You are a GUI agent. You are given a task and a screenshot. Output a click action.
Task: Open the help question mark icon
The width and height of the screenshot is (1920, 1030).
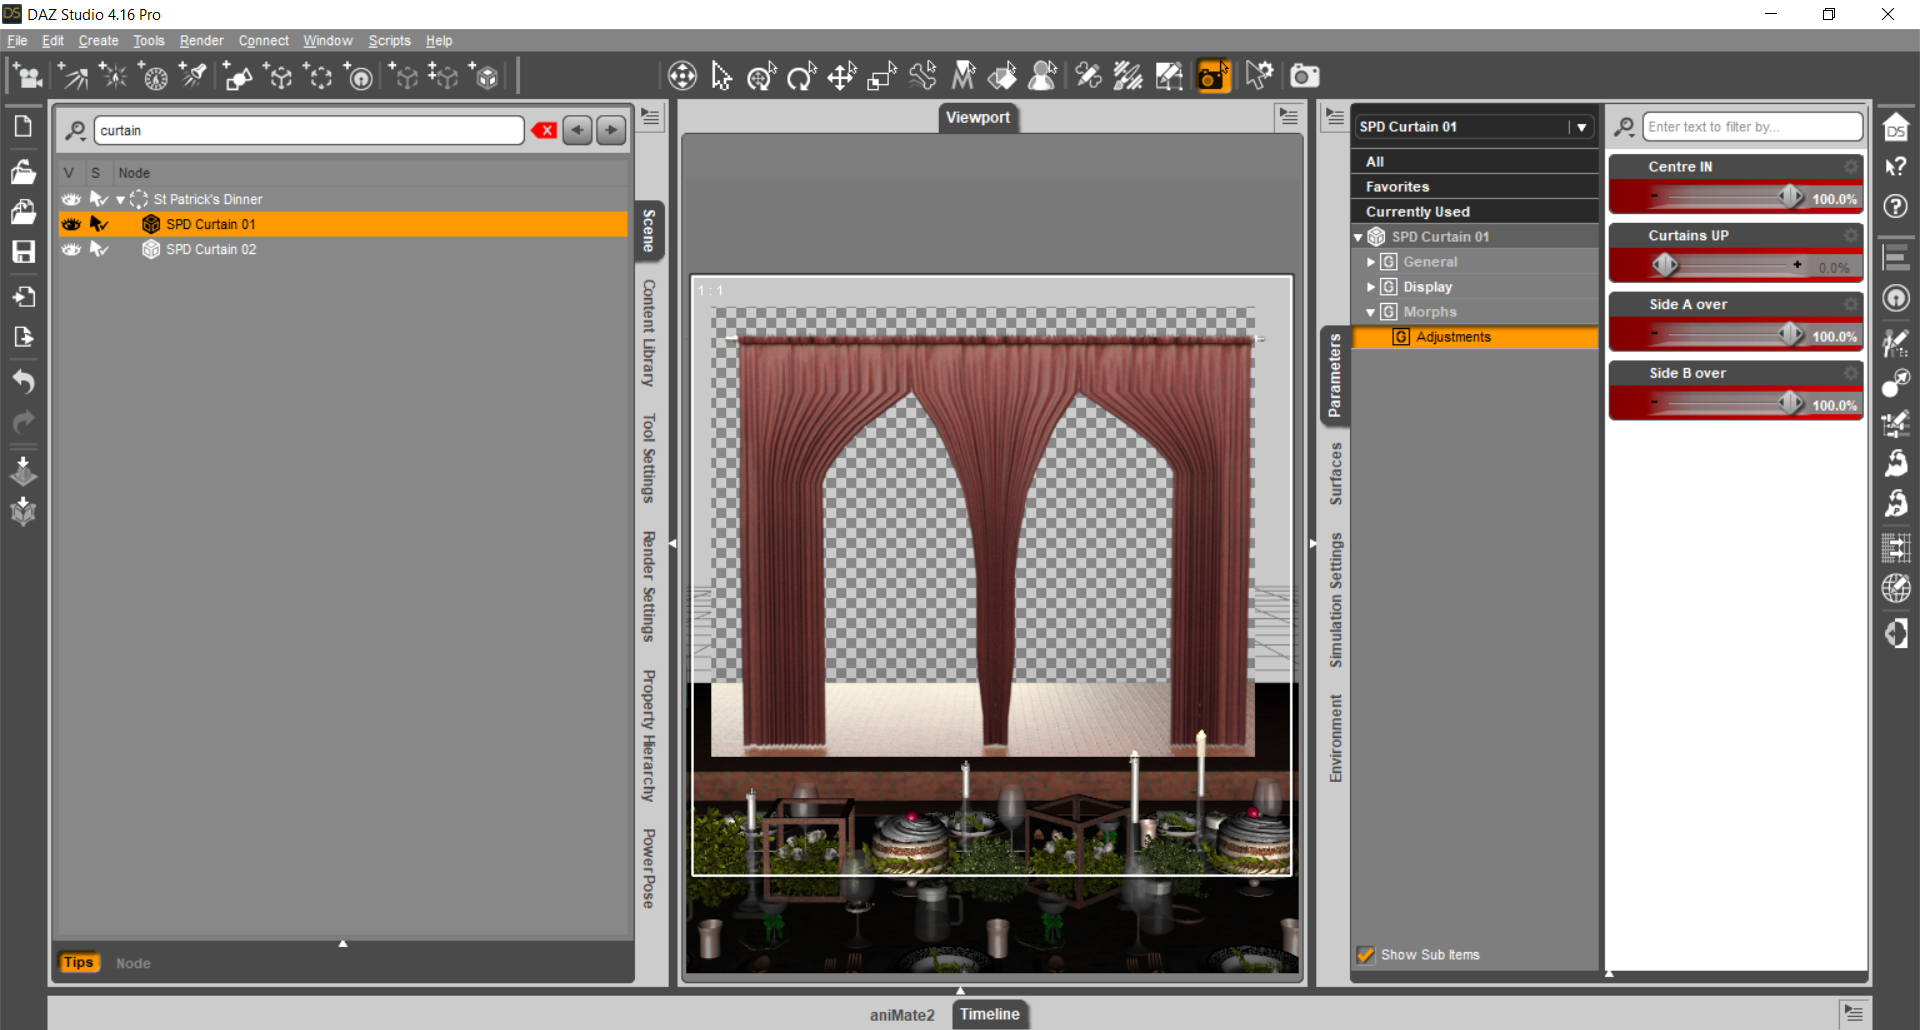tap(1896, 207)
